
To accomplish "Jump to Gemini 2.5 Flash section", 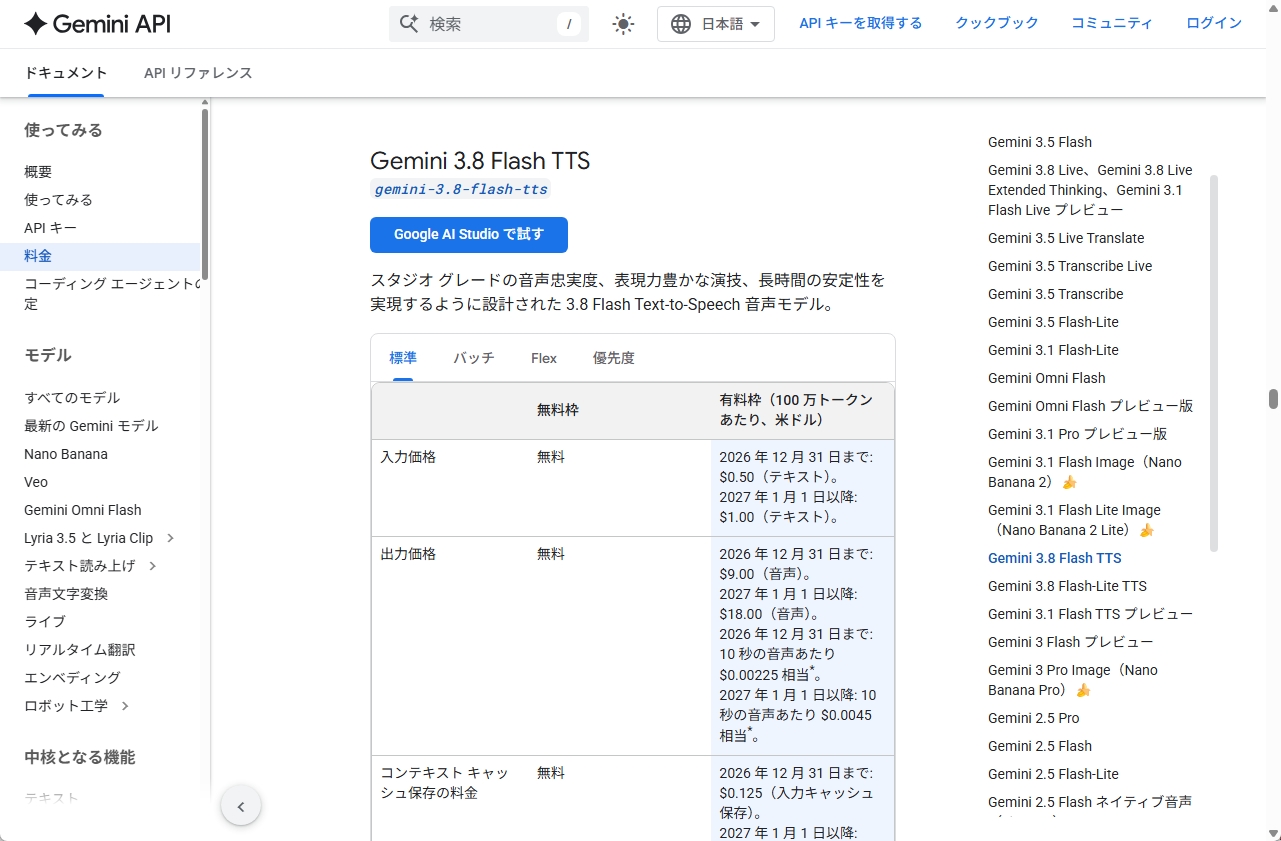I will coord(1040,746).
